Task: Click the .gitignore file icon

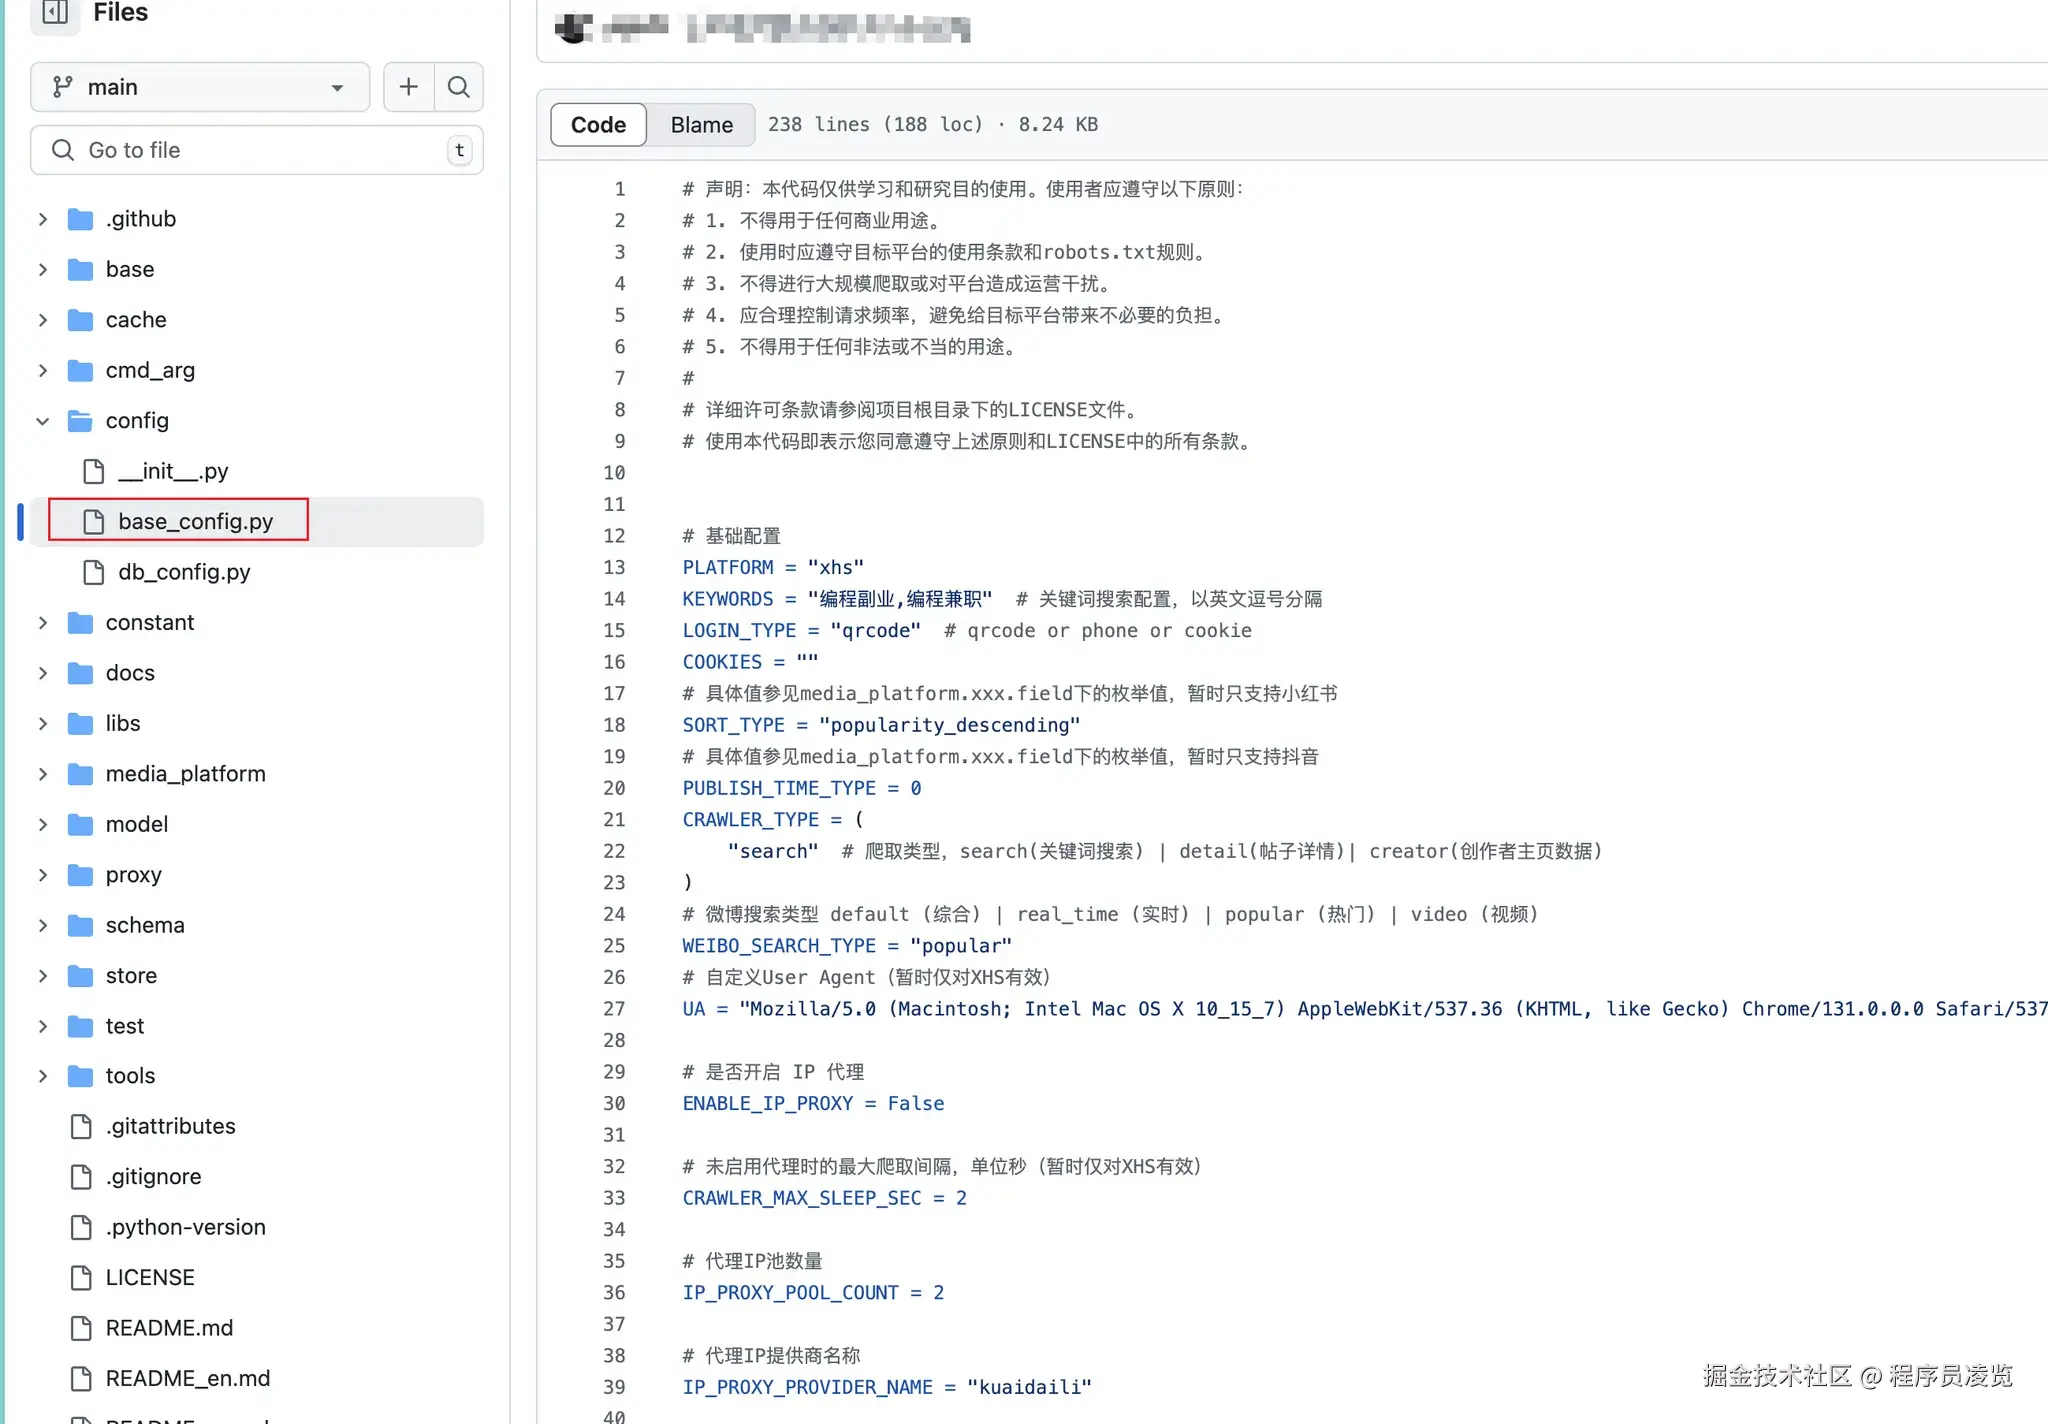Action: click(81, 1177)
